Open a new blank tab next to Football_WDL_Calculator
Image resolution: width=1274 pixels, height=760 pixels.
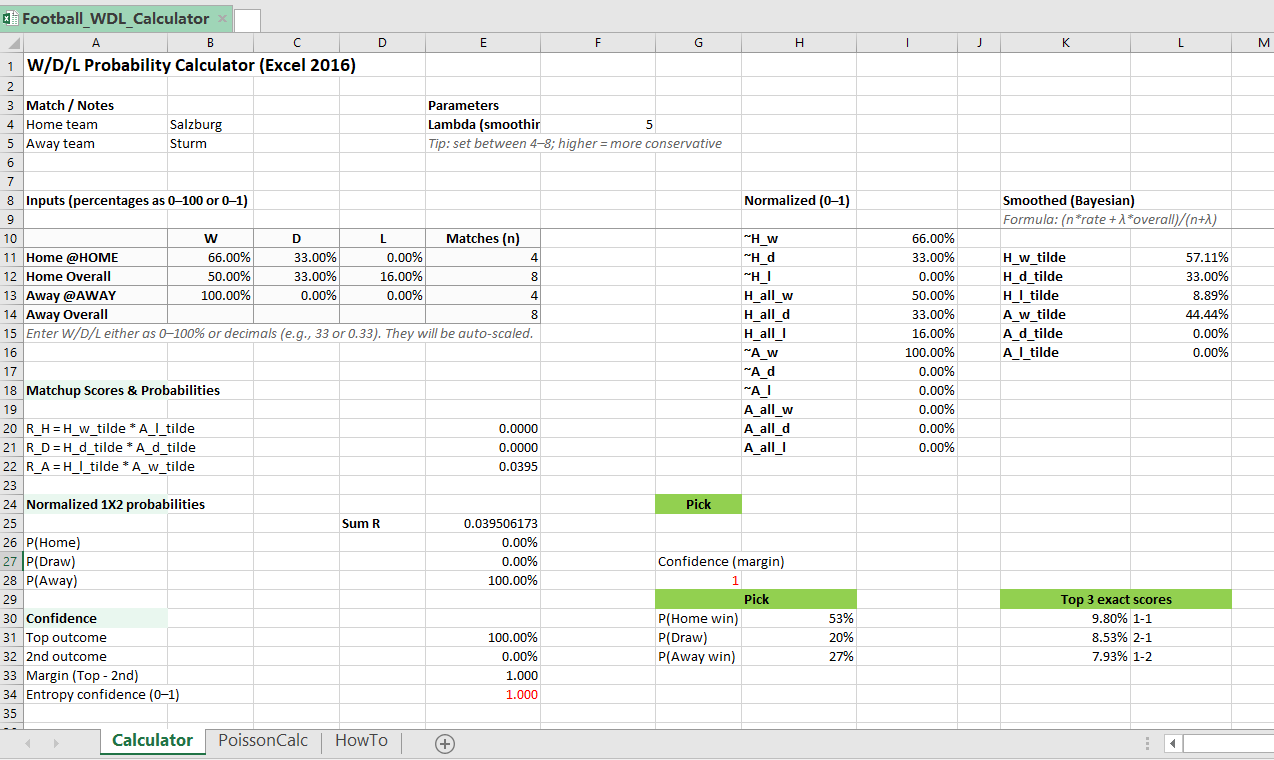(x=248, y=18)
